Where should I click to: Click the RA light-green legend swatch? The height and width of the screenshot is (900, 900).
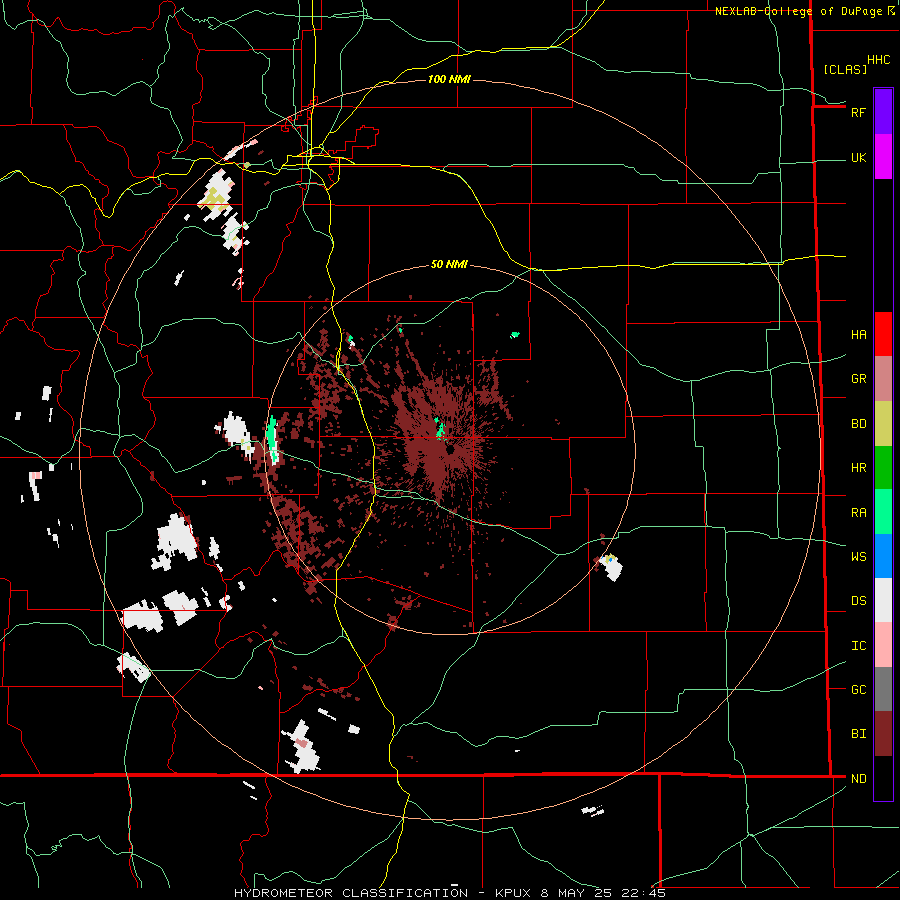pyautogui.click(x=883, y=511)
